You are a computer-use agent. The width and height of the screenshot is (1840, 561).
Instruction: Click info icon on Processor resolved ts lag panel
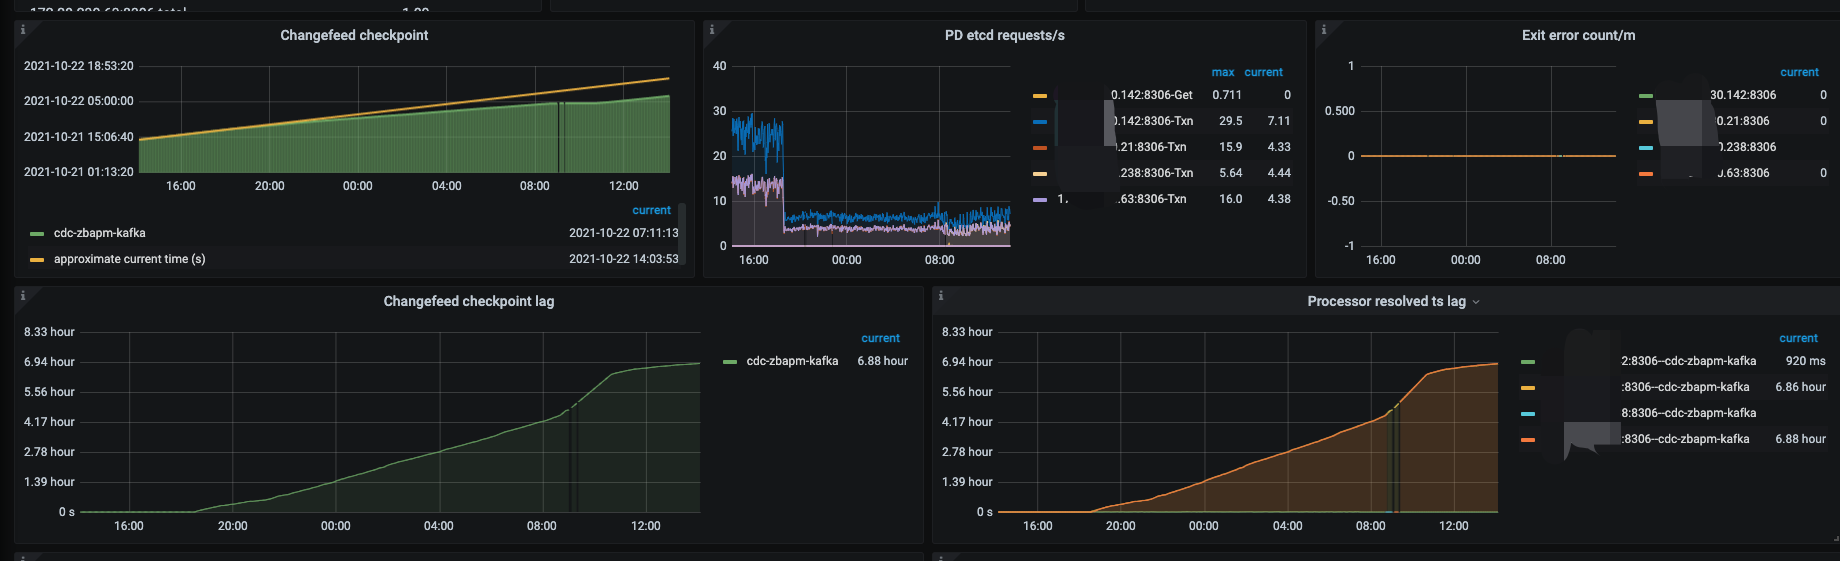click(x=941, y=296)
